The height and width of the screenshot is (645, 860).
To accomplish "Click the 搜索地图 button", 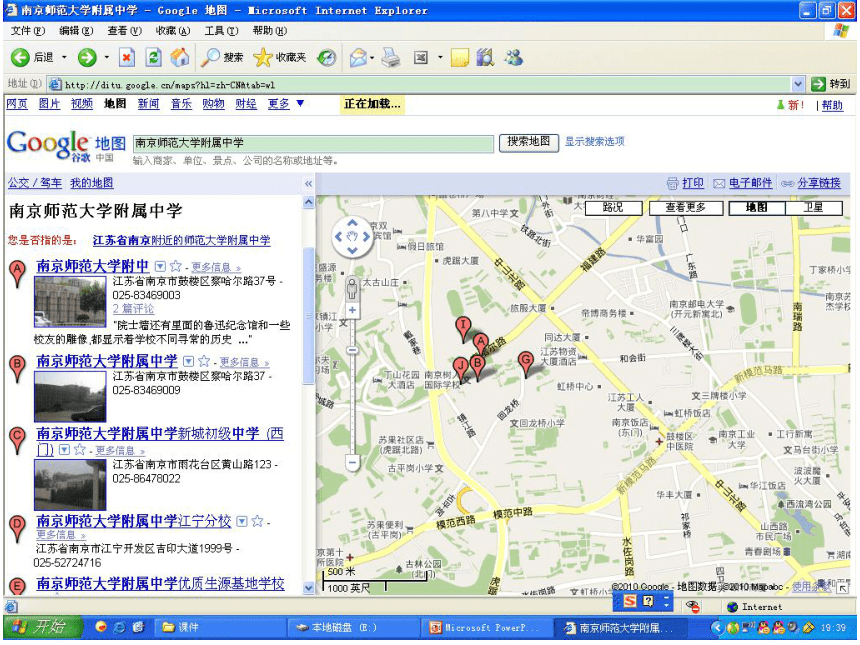I will click(529, 142).
